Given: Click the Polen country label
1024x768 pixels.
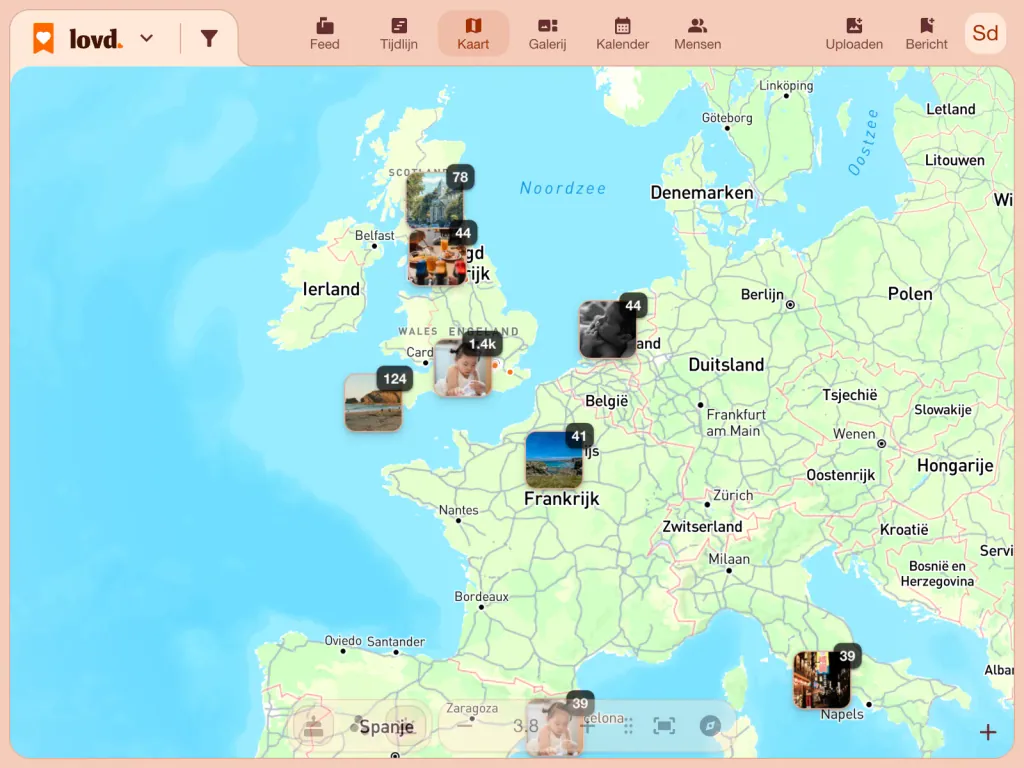Looking at the screenshot, I should point(910,294).
